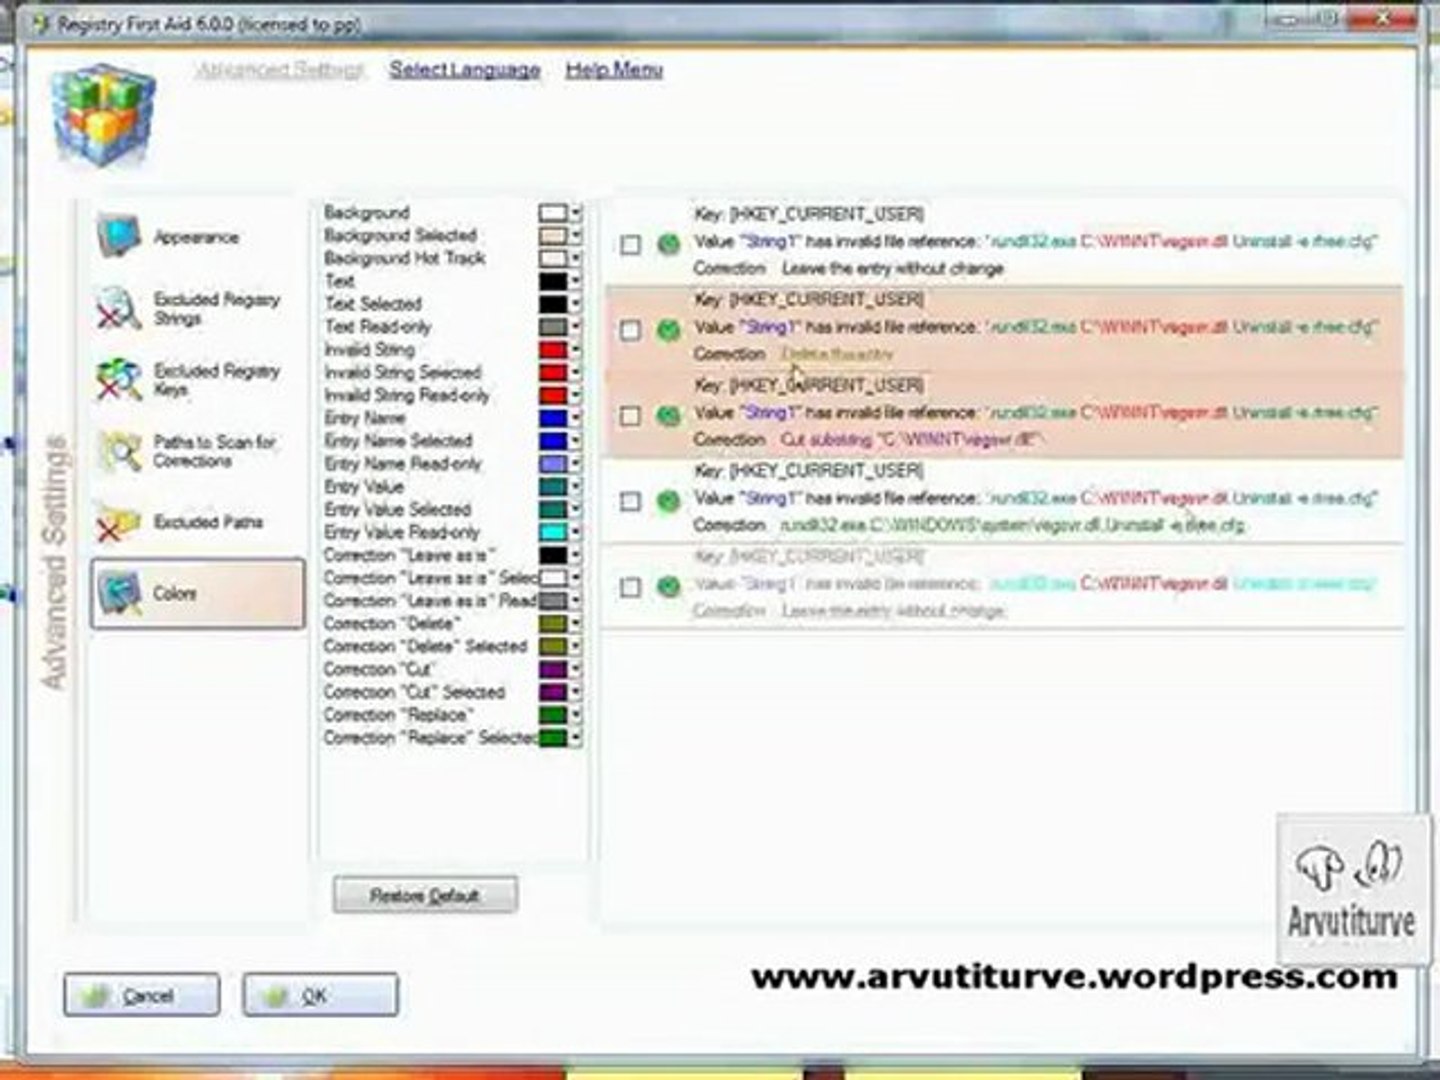
Task: Select the Colors section icon
Action: point(119,593)
